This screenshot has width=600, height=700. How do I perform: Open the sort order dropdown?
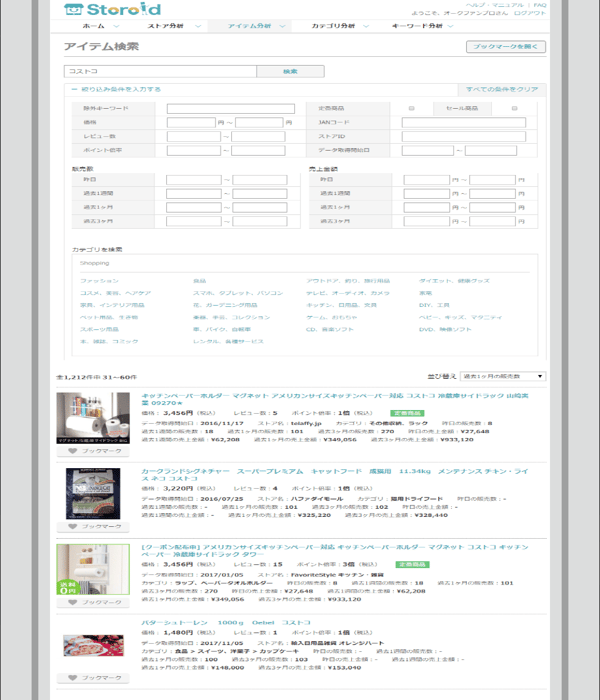click(503, 376)
